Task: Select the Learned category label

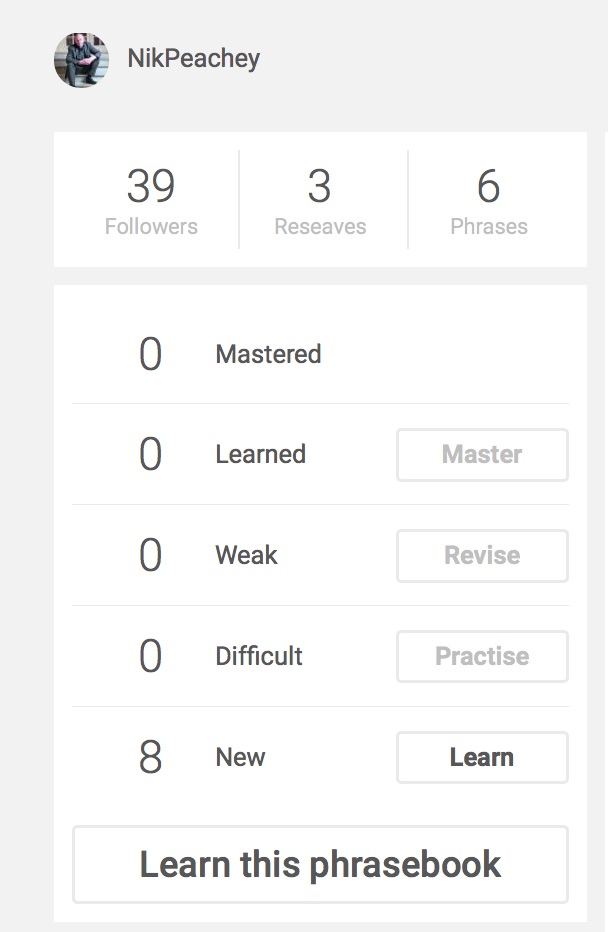Action: pos(260,454)
